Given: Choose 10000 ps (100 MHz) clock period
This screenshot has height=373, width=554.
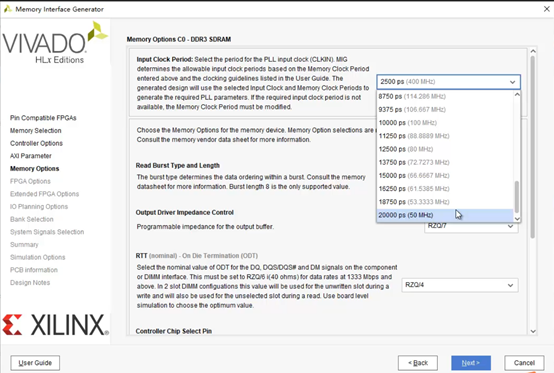Looking at the screenshot, I should [x=445, y=123].
